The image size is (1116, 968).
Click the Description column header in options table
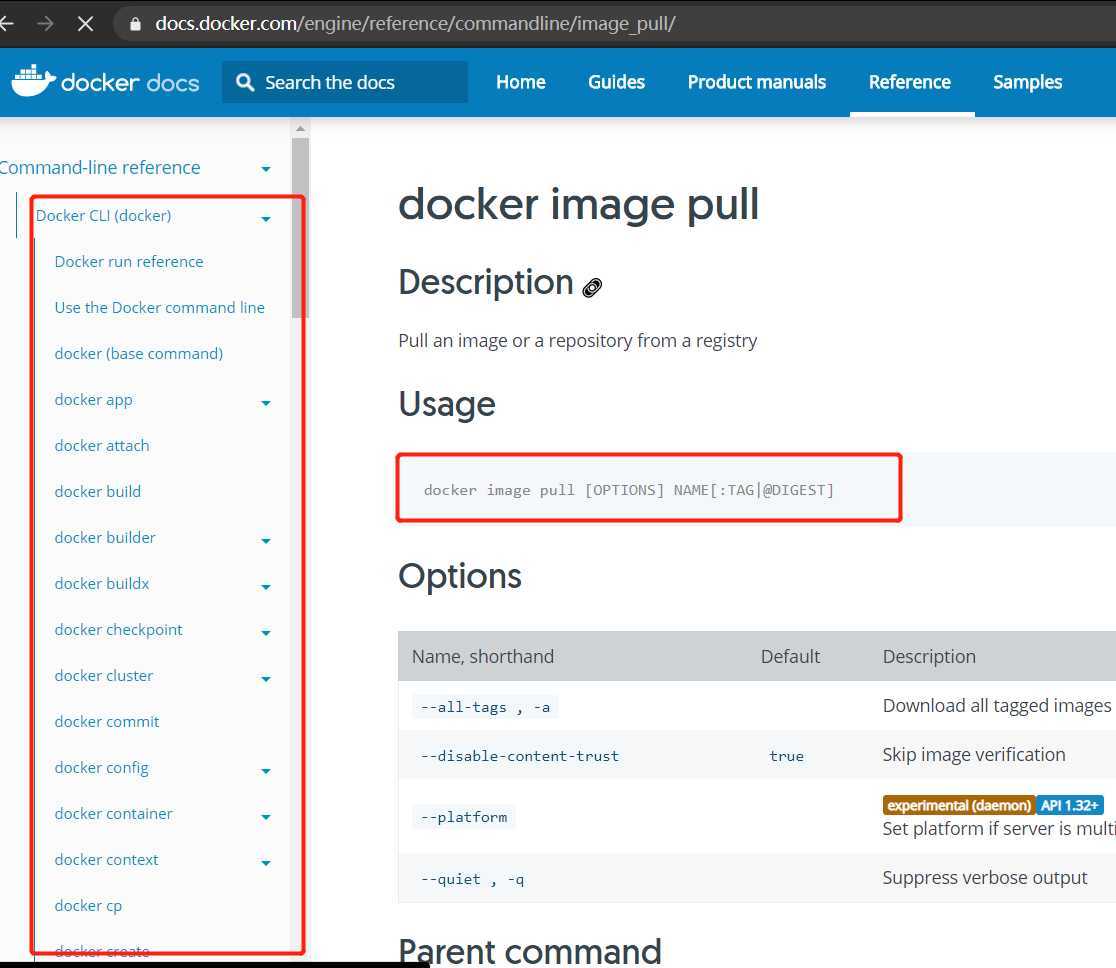(929, 656)
